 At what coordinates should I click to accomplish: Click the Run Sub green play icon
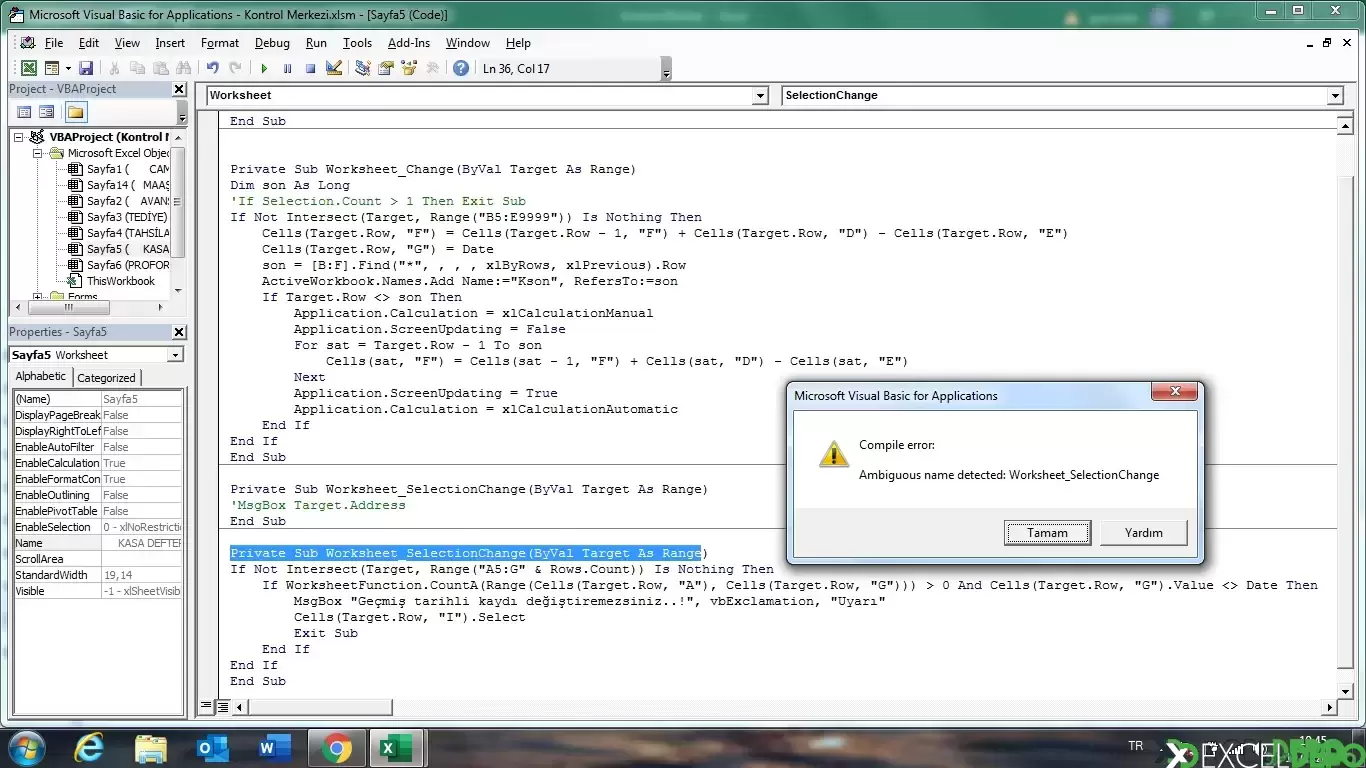tap(264, 68)
